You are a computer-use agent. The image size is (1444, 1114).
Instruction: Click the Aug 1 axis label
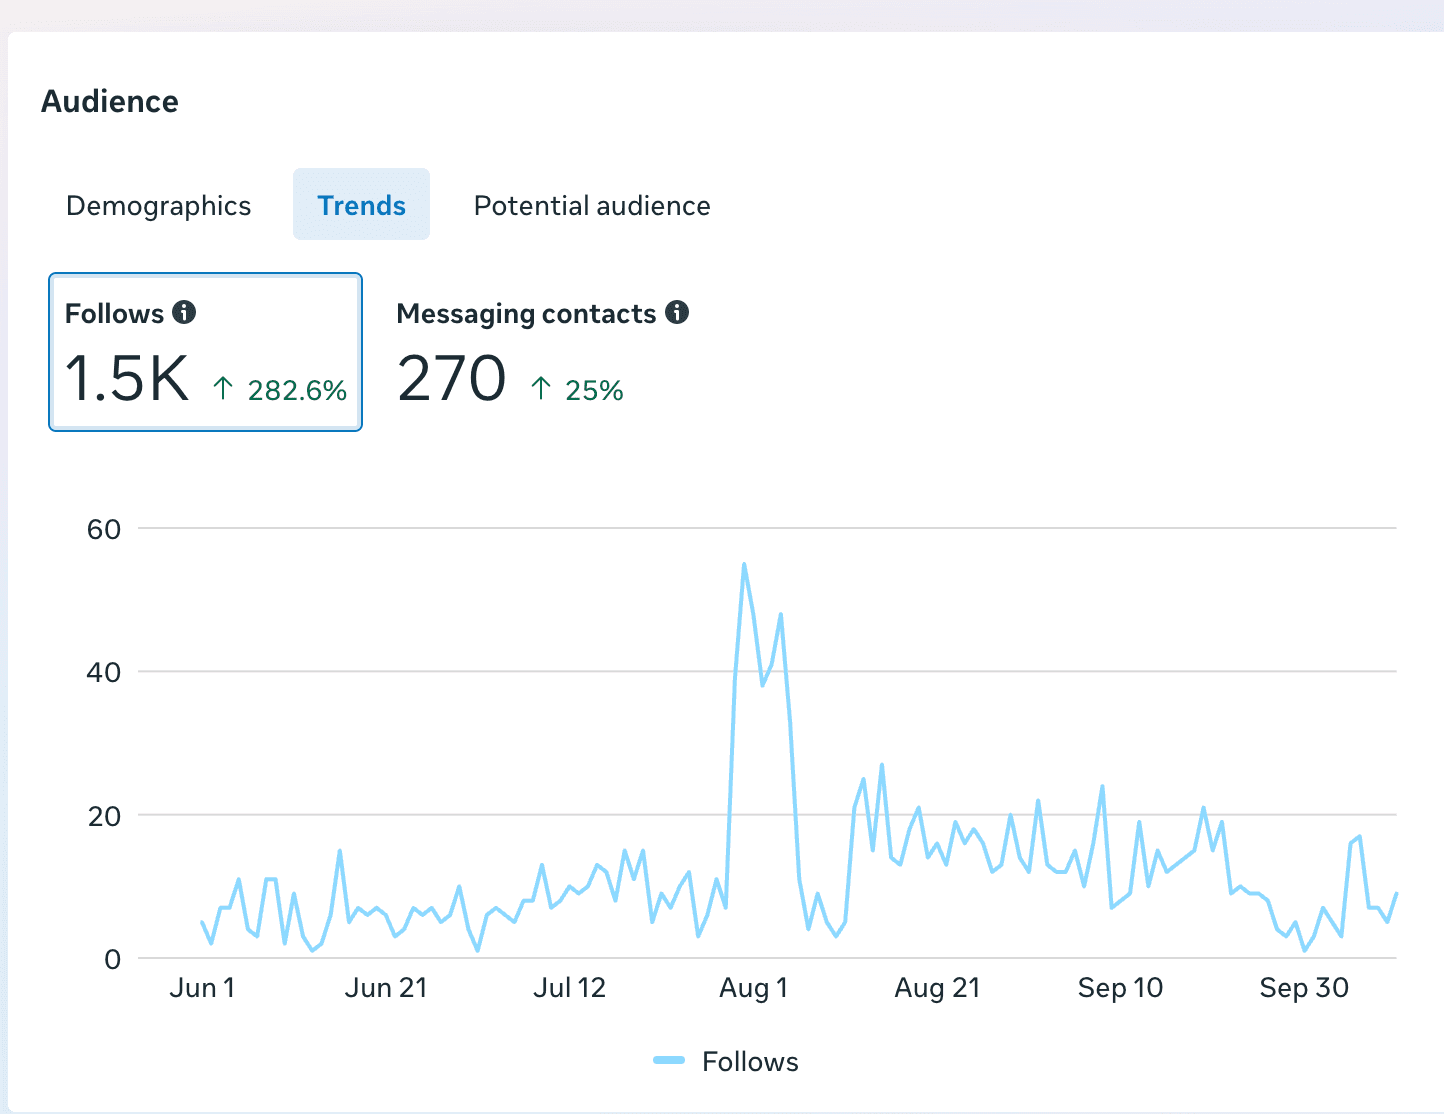pyautogui.click(x=754, y=988)
